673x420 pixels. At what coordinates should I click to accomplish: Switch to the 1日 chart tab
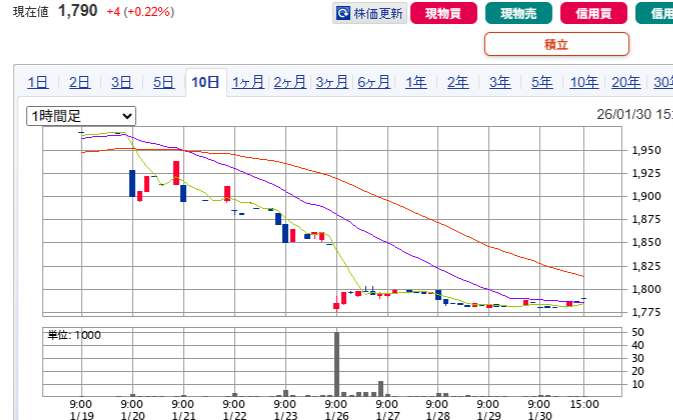pyautogui.click(x=38, y=83)
